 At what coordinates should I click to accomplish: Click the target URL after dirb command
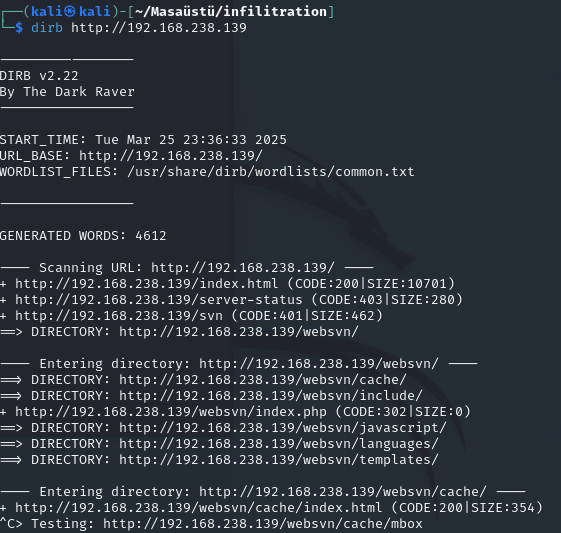click(x=159, y=28)
